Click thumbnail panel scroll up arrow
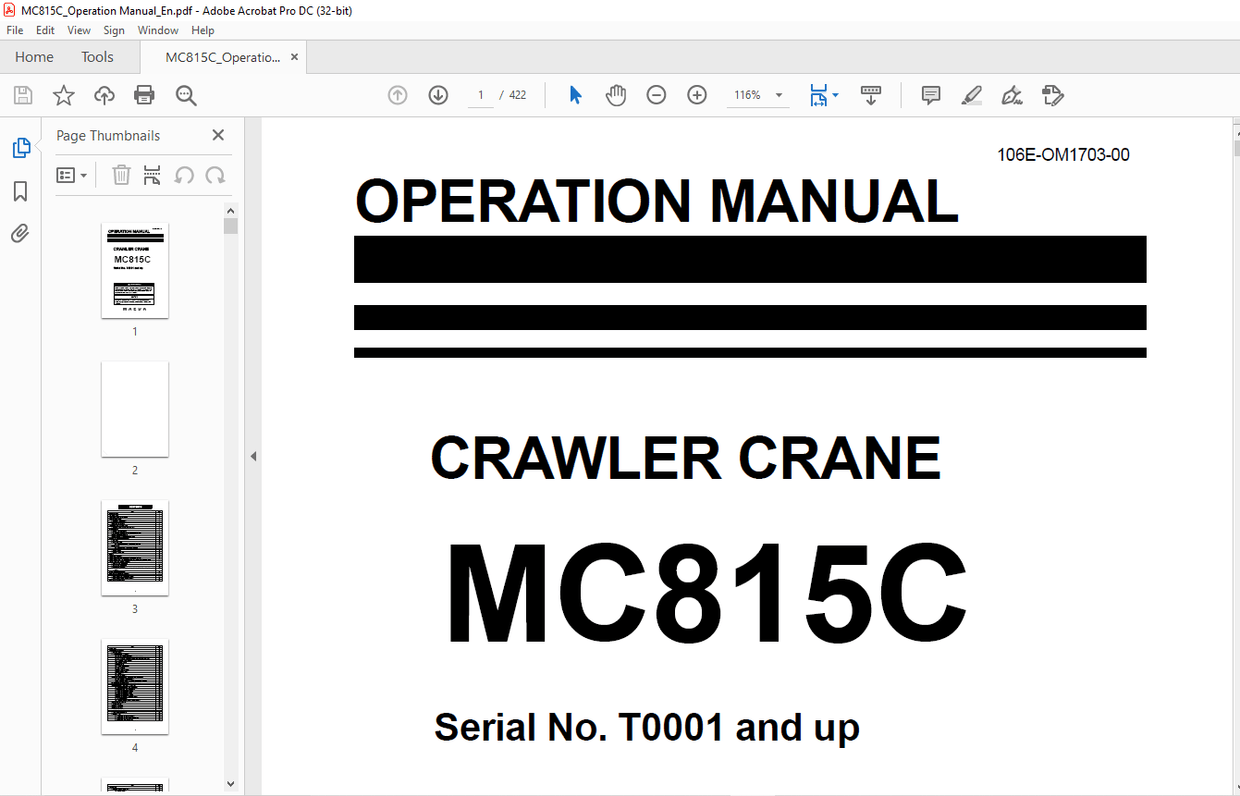This screenshot has height=796, width=1240. [x=231, y=211]
